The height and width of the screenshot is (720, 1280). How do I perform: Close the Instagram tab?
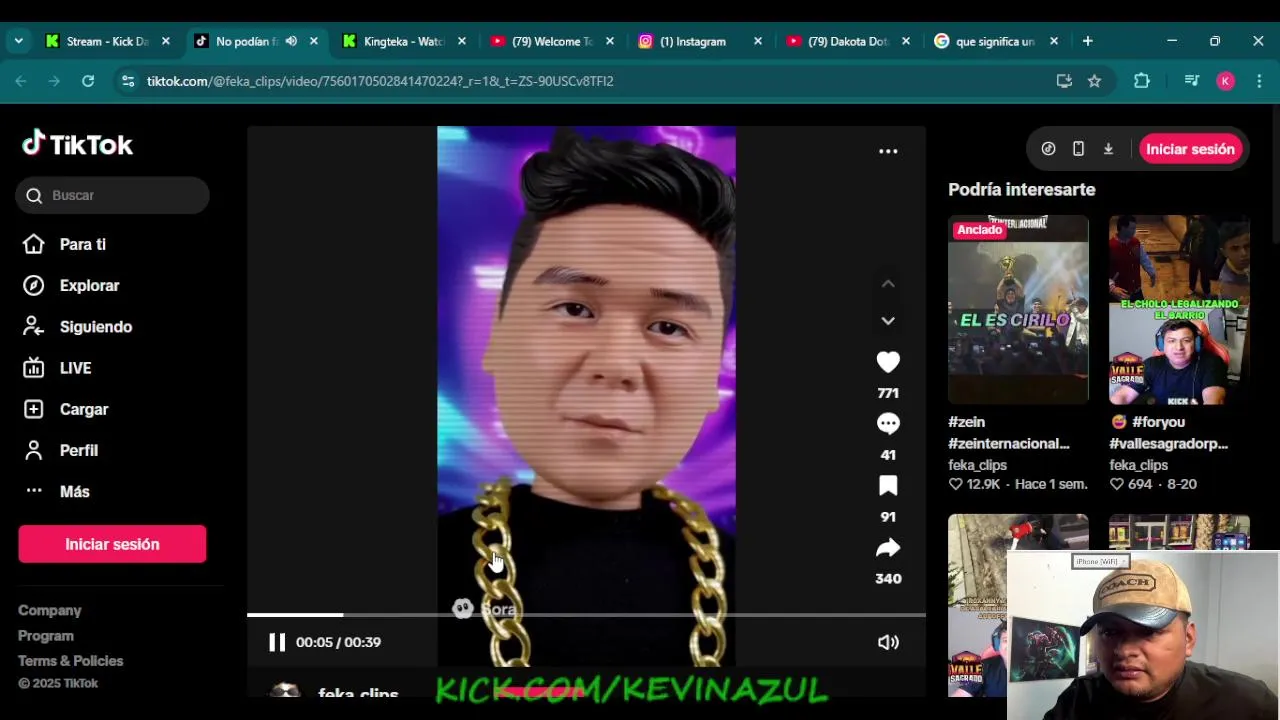(x=758, y=41)
